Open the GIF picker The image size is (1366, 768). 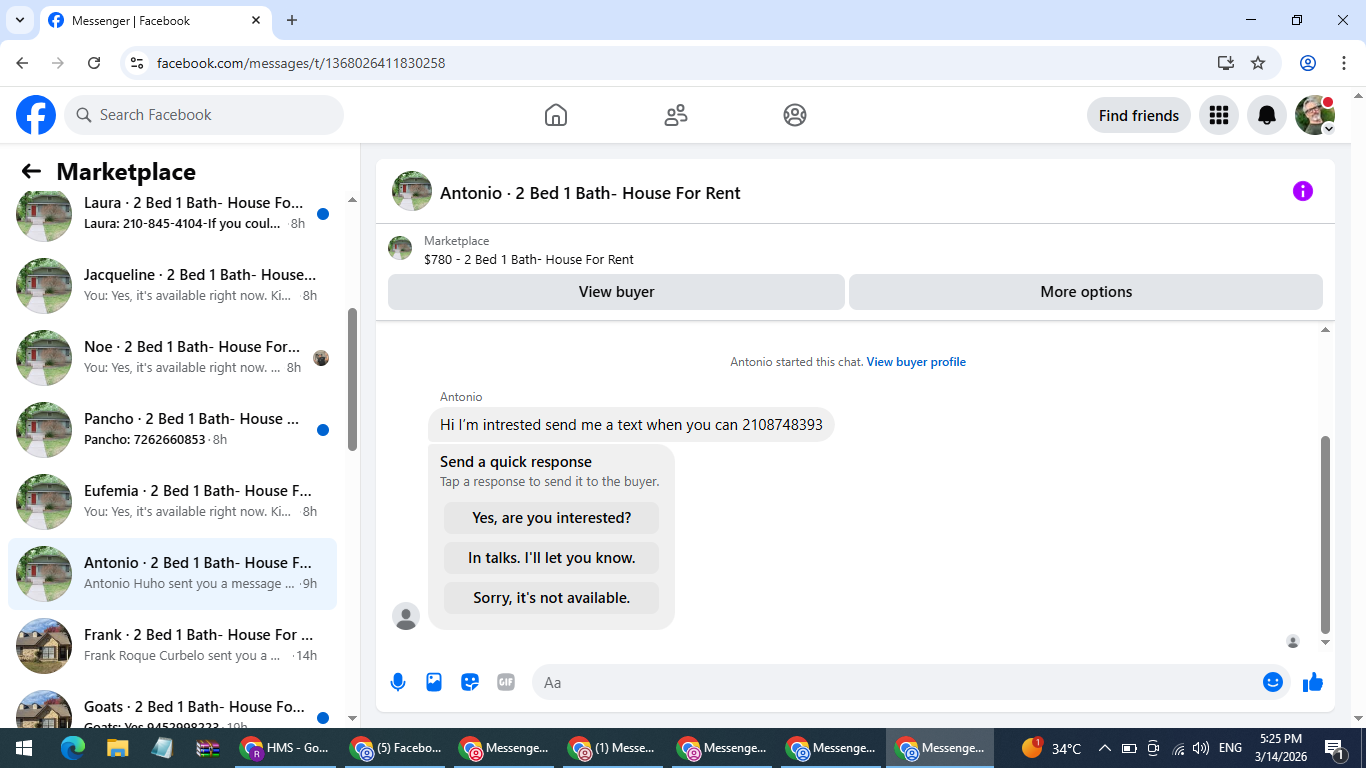click(x=506, y=682)
